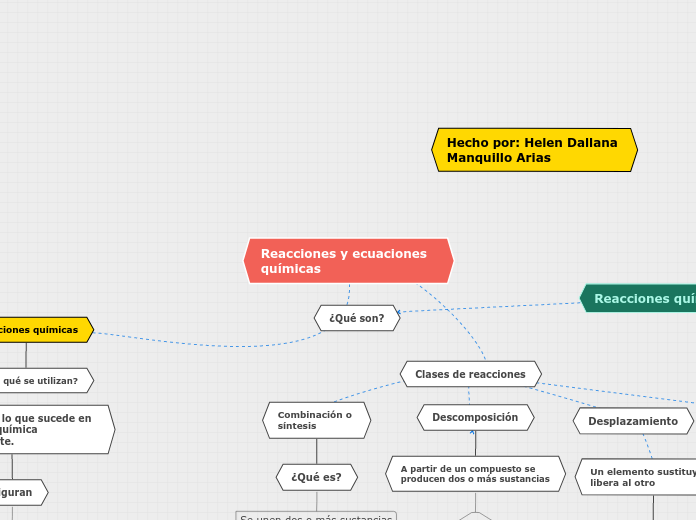The width and height of the screenshot is (696, 520).
Task: Click 'A partir de un compuesto' node
Action: pos(475,474)
